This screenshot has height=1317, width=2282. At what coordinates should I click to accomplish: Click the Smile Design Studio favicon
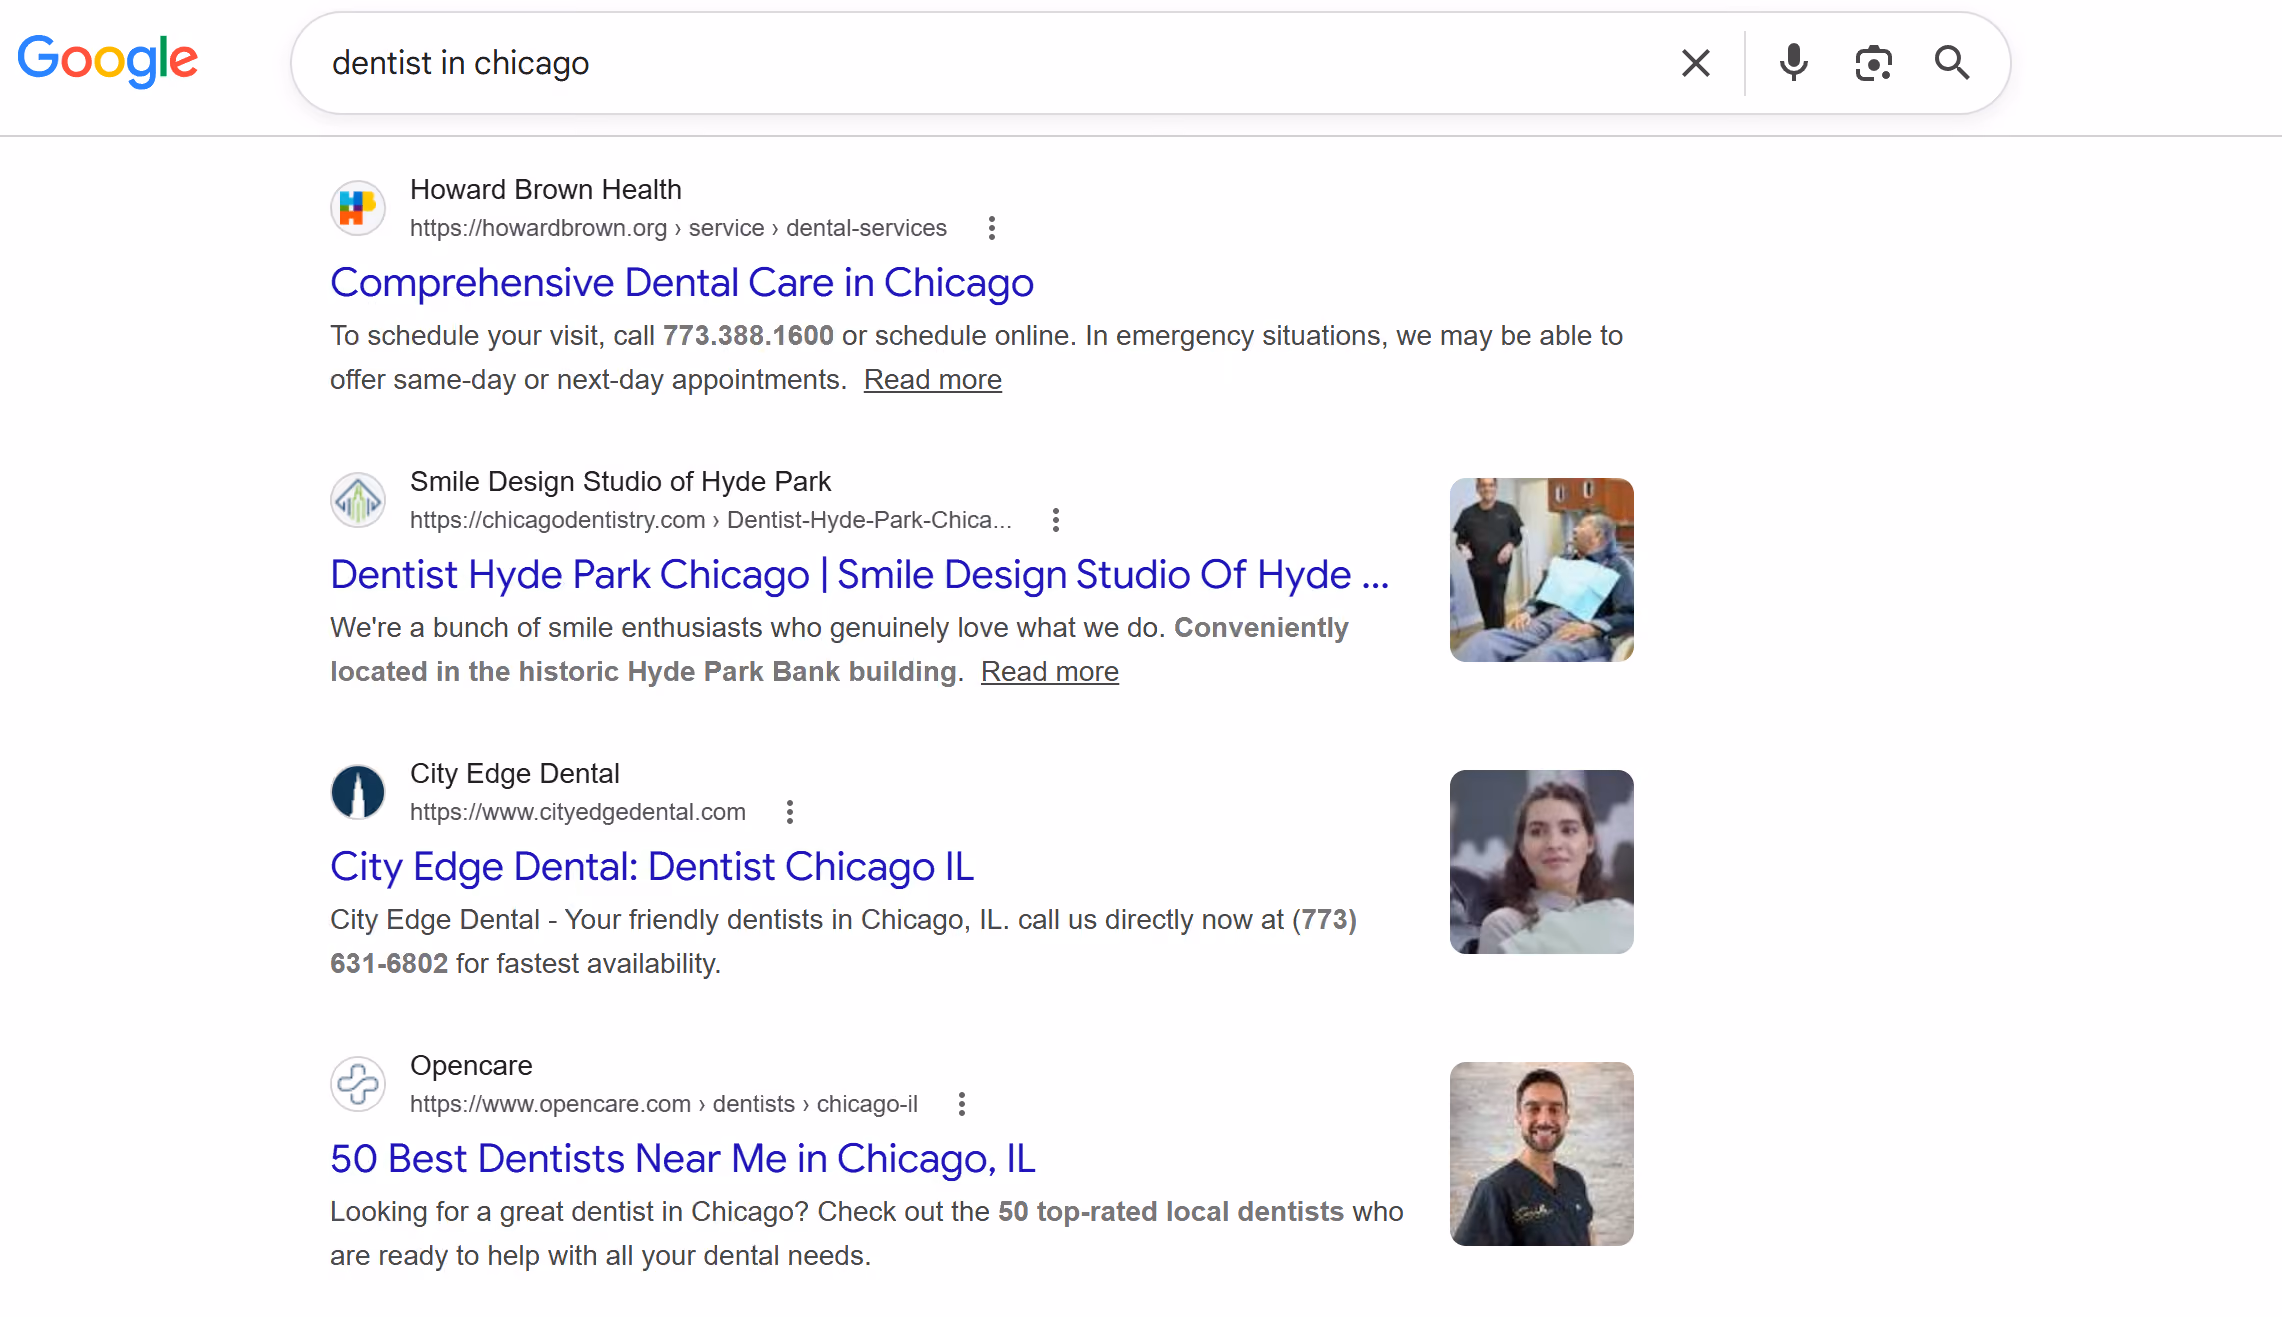coord(358,500)
